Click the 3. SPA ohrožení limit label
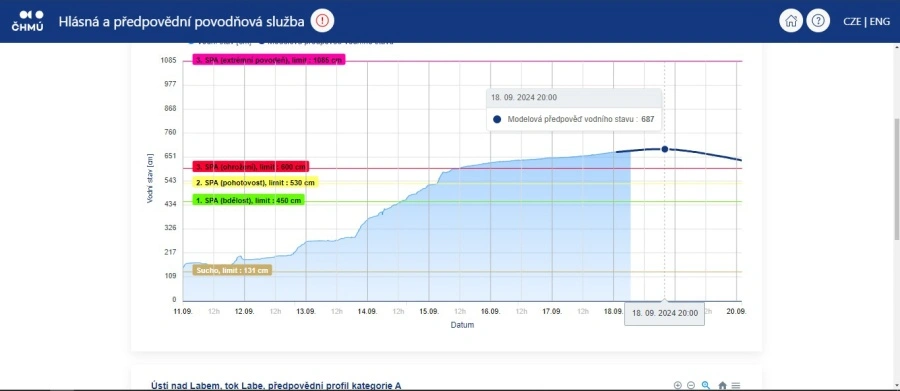 click(x=251, y=167)
